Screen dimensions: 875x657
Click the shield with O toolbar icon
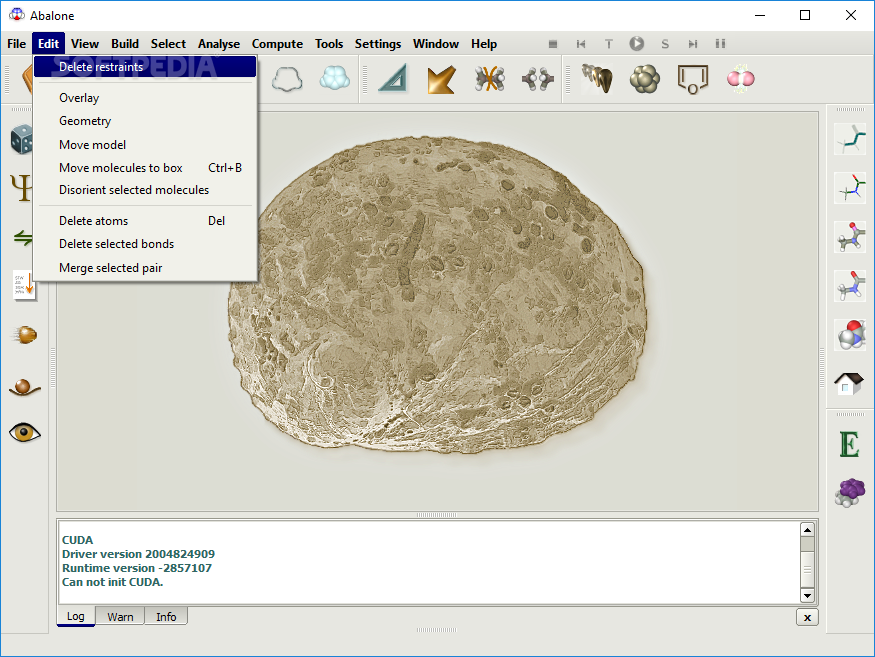click(693, 79)
